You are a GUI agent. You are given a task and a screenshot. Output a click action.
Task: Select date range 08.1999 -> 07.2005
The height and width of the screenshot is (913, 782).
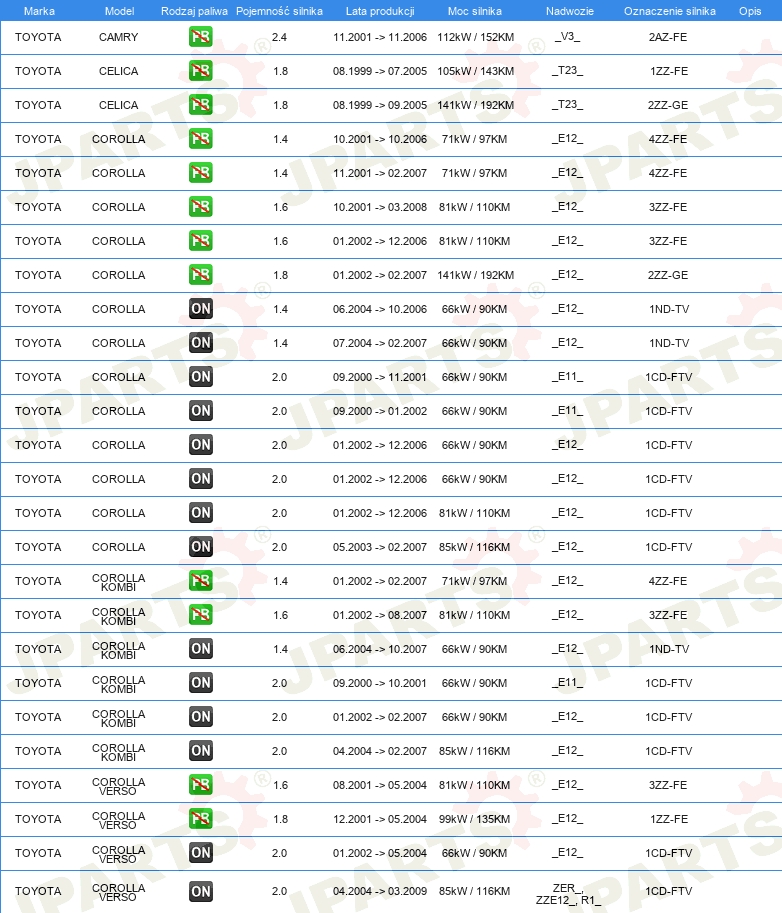point(380,71)
